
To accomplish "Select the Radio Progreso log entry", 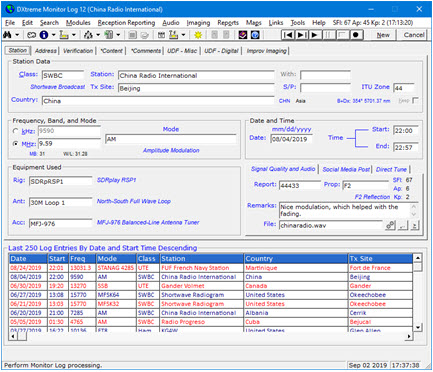I will click(x=211, y=322).
